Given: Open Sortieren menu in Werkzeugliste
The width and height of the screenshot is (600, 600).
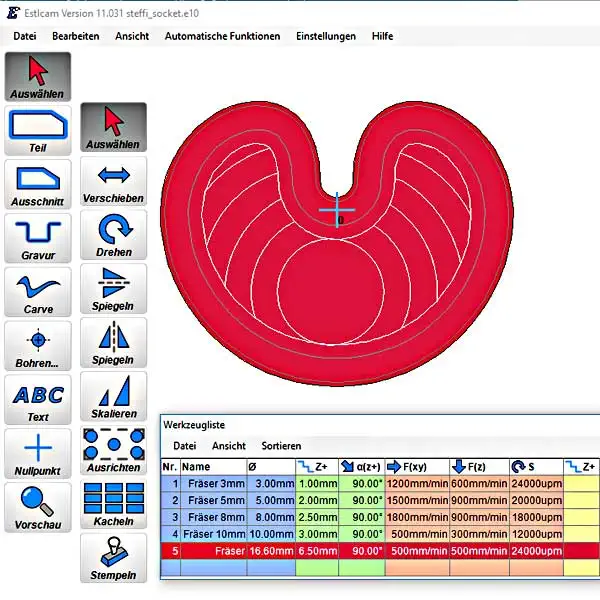Looking at the screenshot, I should tap(281, 445).
